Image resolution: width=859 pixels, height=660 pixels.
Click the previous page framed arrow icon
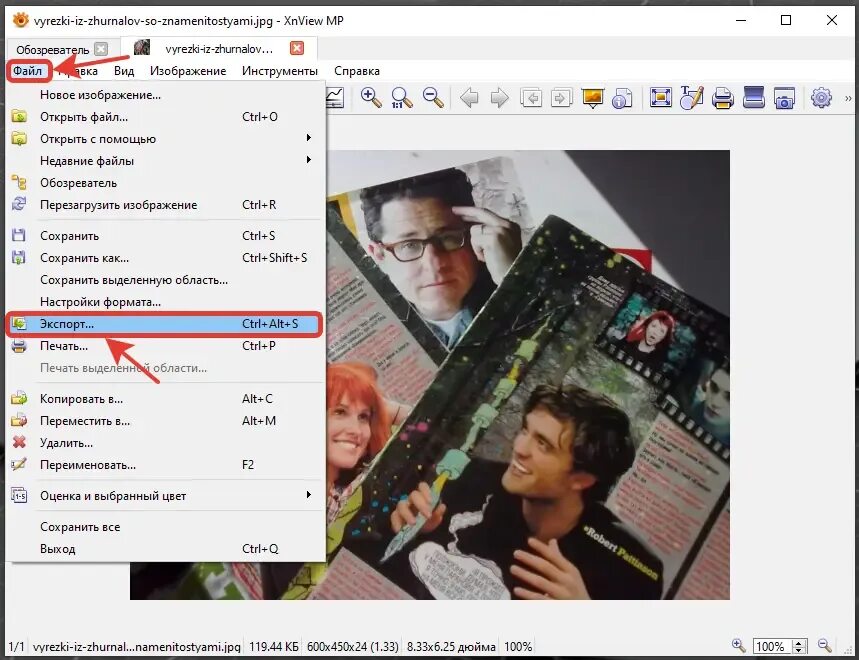[531, 98]
